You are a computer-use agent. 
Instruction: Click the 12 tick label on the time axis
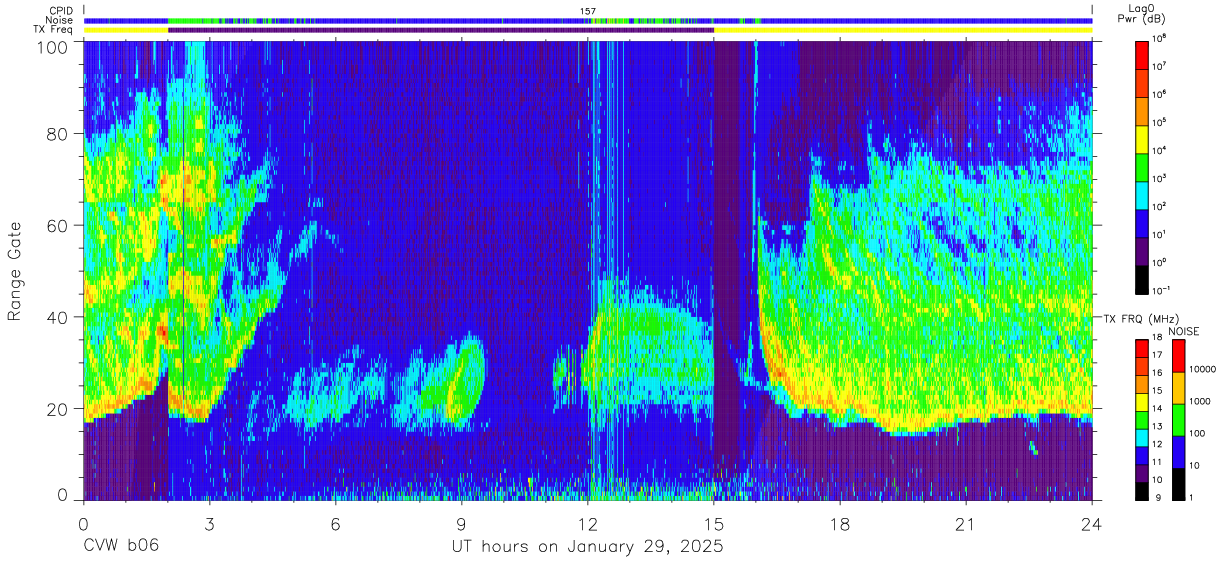[x=588, y=524]
